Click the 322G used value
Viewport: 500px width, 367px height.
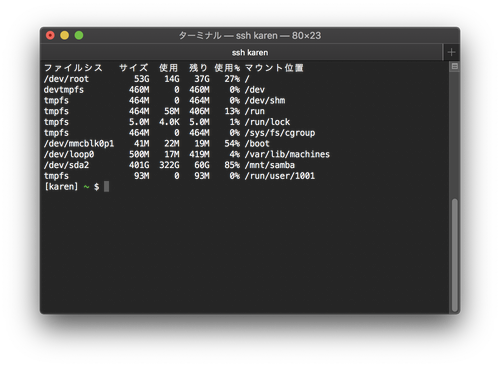coord(169,165)
